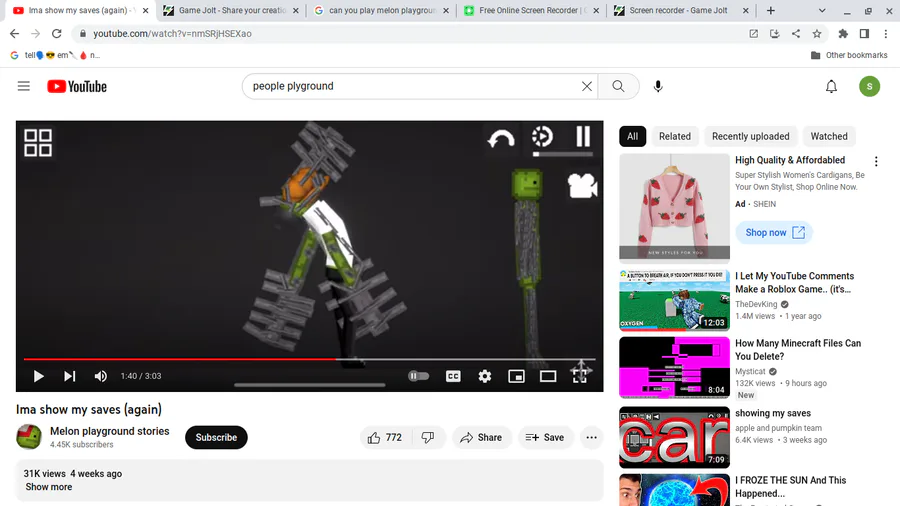This screenshot has height=506, width=900.
Task: Open account avatar menu
Action: click(869, 86)
